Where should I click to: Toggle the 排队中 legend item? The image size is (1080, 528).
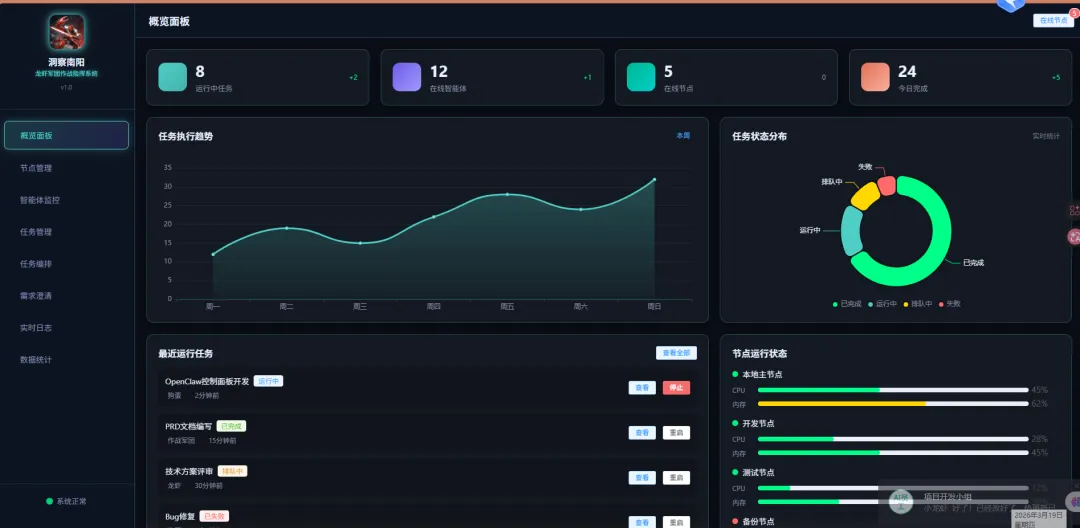(917, 304)
